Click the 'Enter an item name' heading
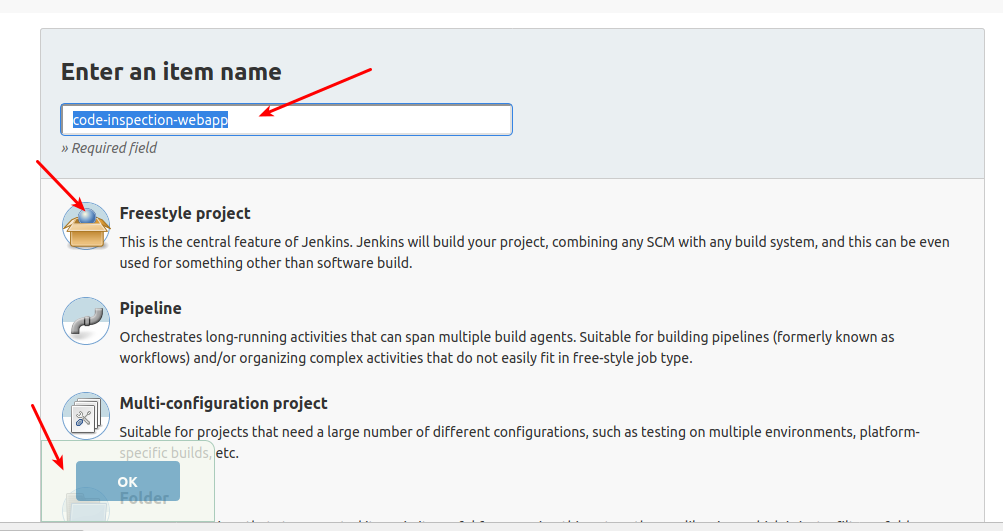Image resolution: width=1003 pixels, height=531 pixels. [171, 72]
